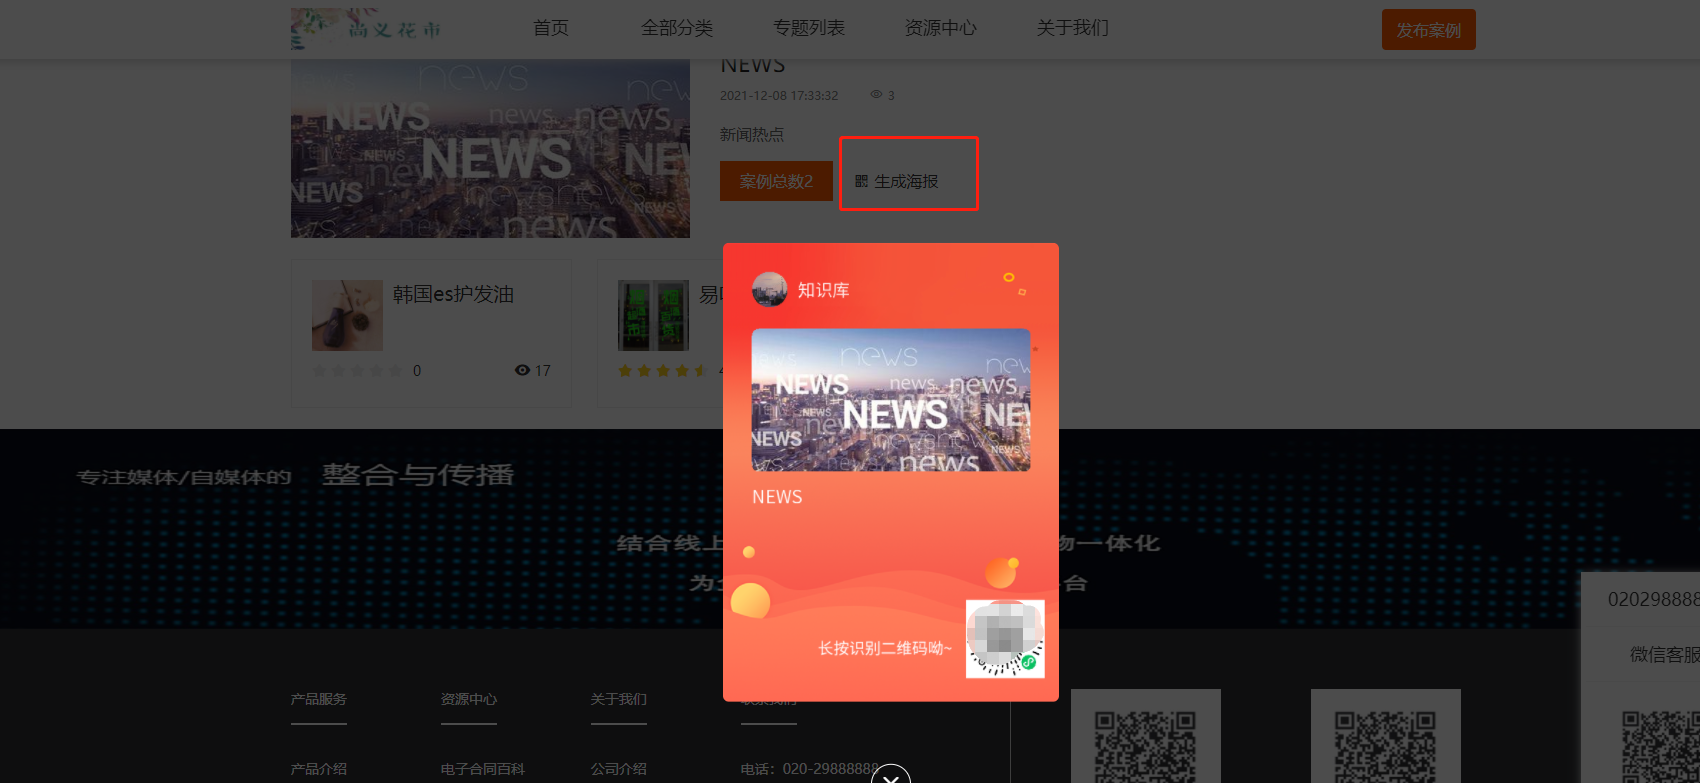Click the 专注媒体/自媒体的 banner text
The image size is (1700, 783).
pos(184,477)
